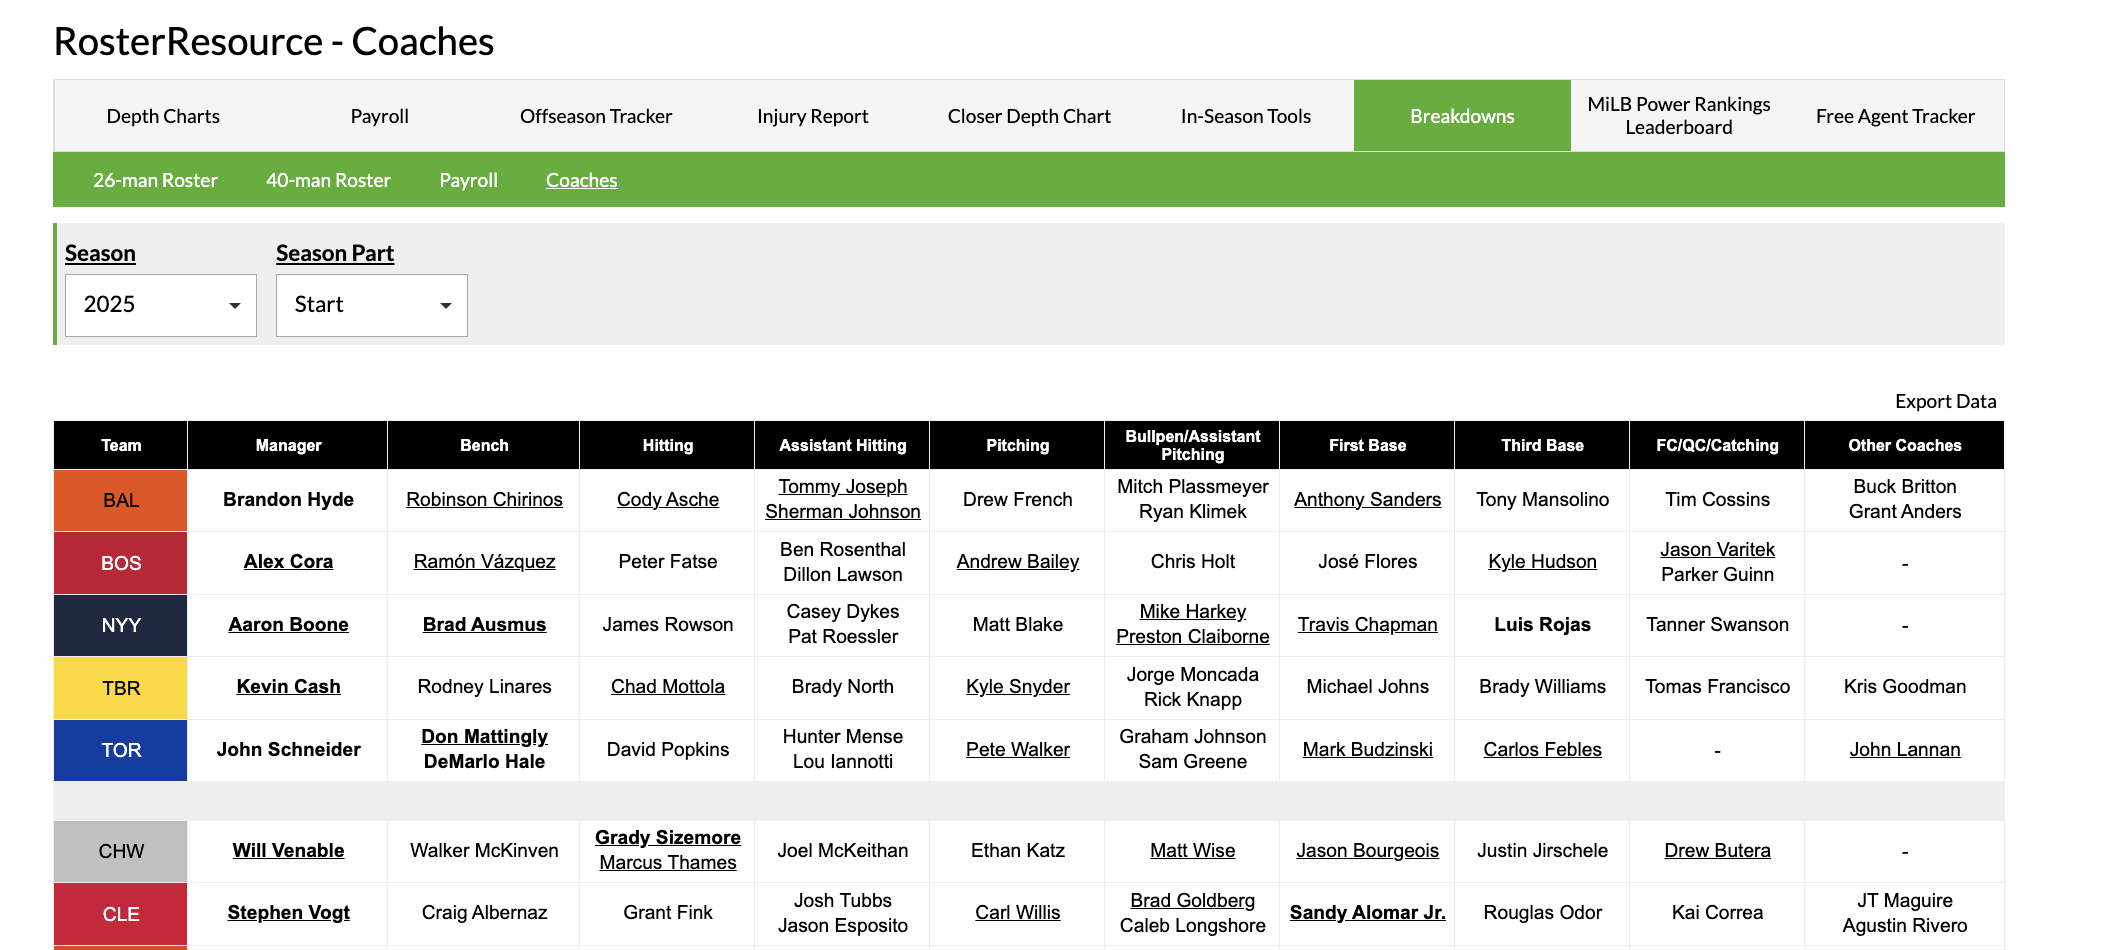The width and height of the screenshot is (2102, 950).
Task: Open Sandy Alomar Jr. first base link
Action: pos(1367,913)
